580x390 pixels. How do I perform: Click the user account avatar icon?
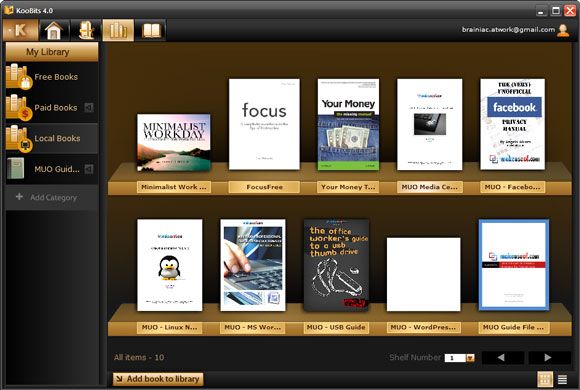point(563,30)
